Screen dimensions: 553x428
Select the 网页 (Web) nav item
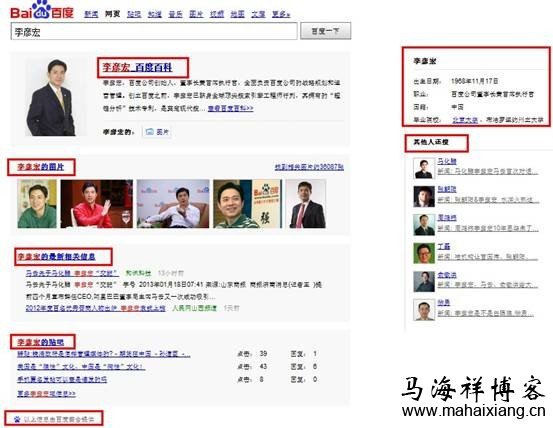click(x=112, y=14)
